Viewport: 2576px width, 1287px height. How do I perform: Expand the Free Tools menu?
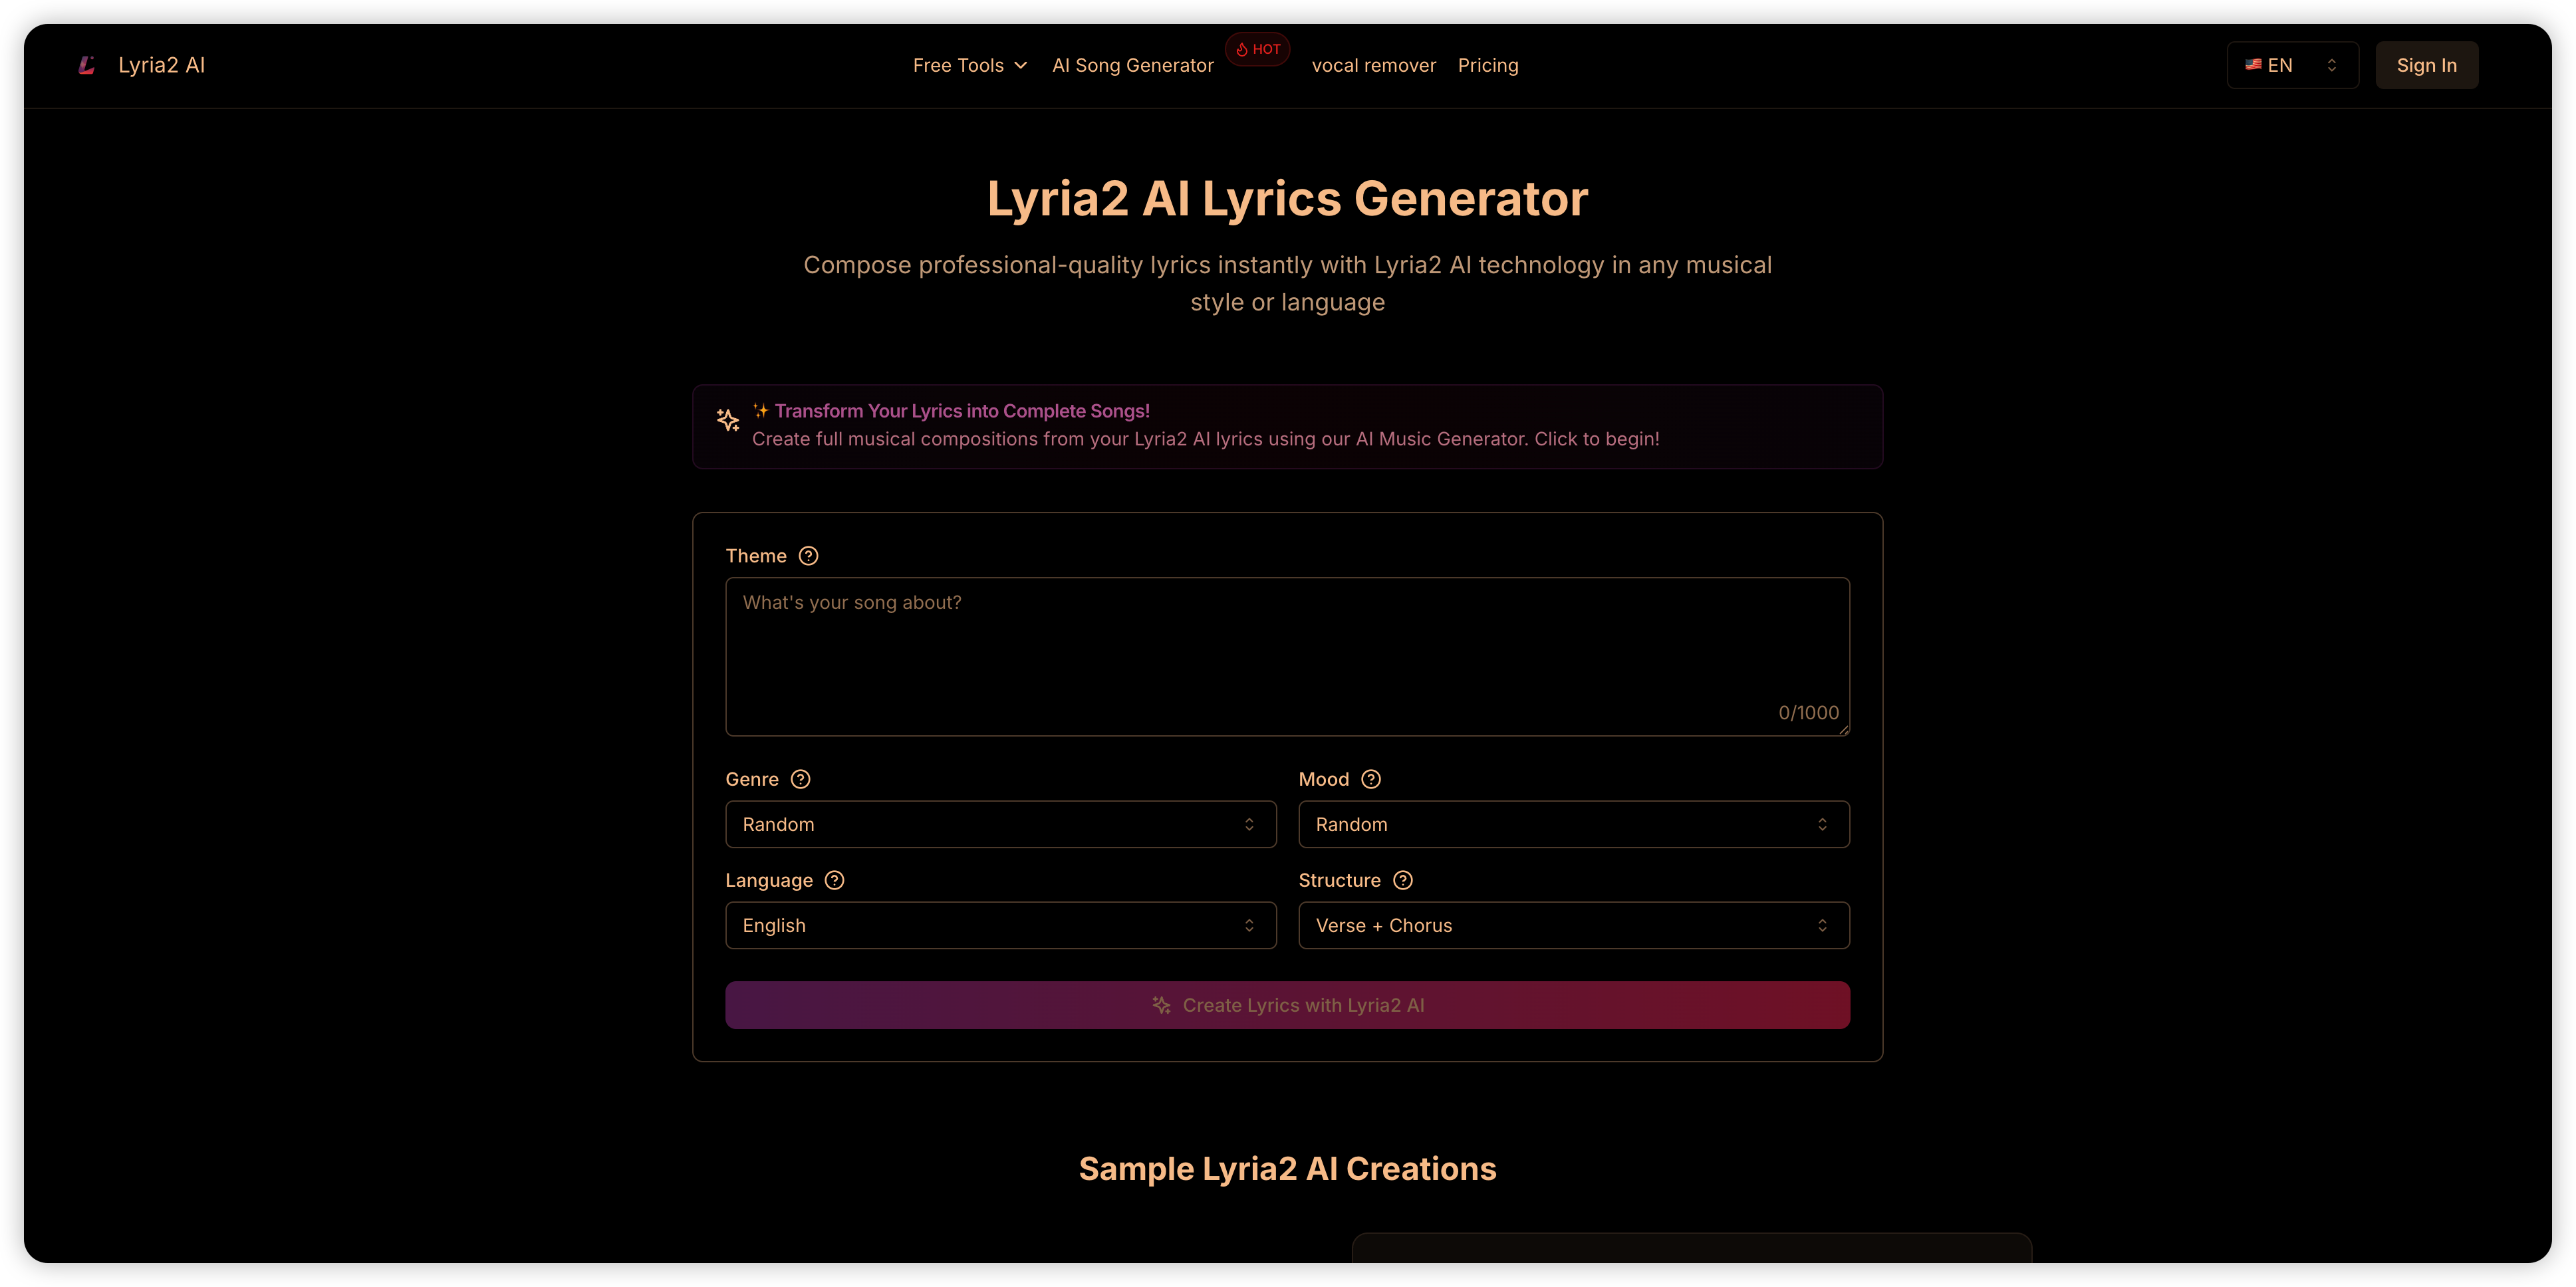point(969,64)
